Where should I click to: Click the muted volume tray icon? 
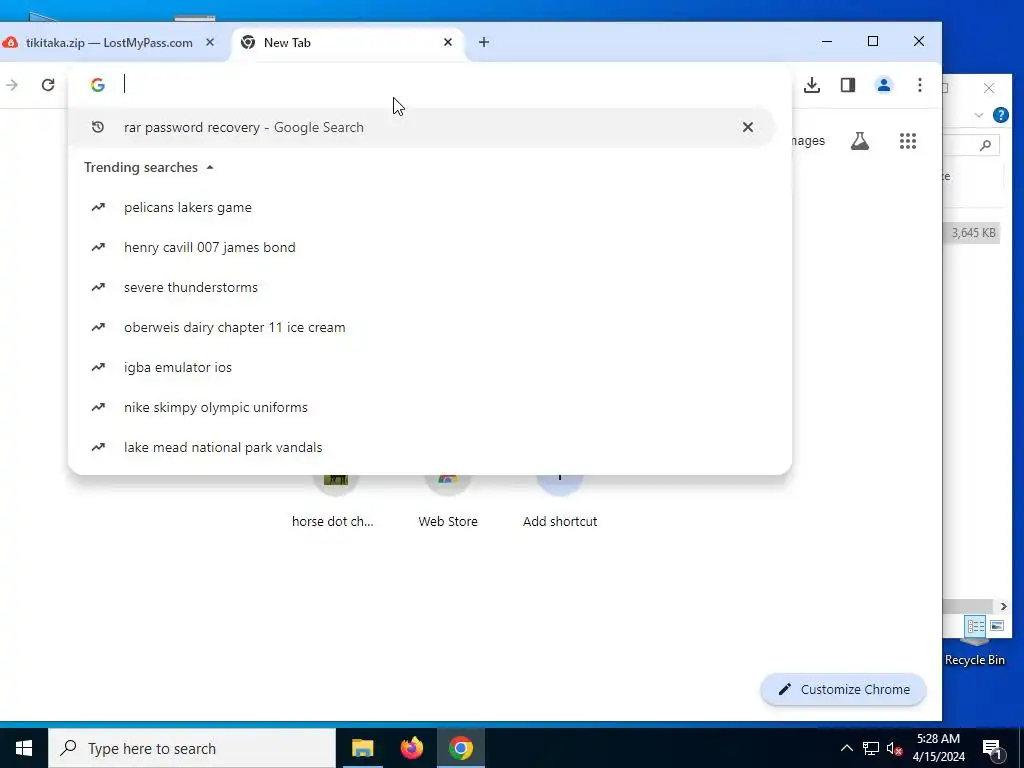894,748
